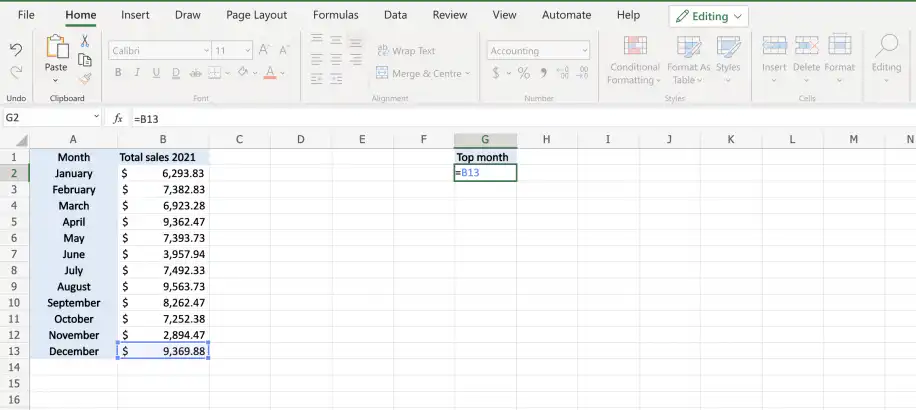Open Conditional Formatting
This screenshot has height=410, width=916.
(x=634, y=60)
